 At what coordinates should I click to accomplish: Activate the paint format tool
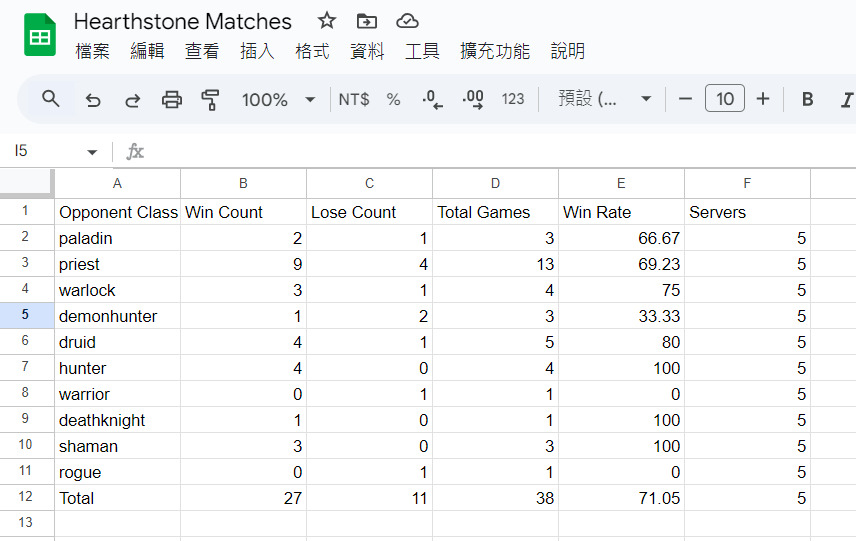(210, 100)
